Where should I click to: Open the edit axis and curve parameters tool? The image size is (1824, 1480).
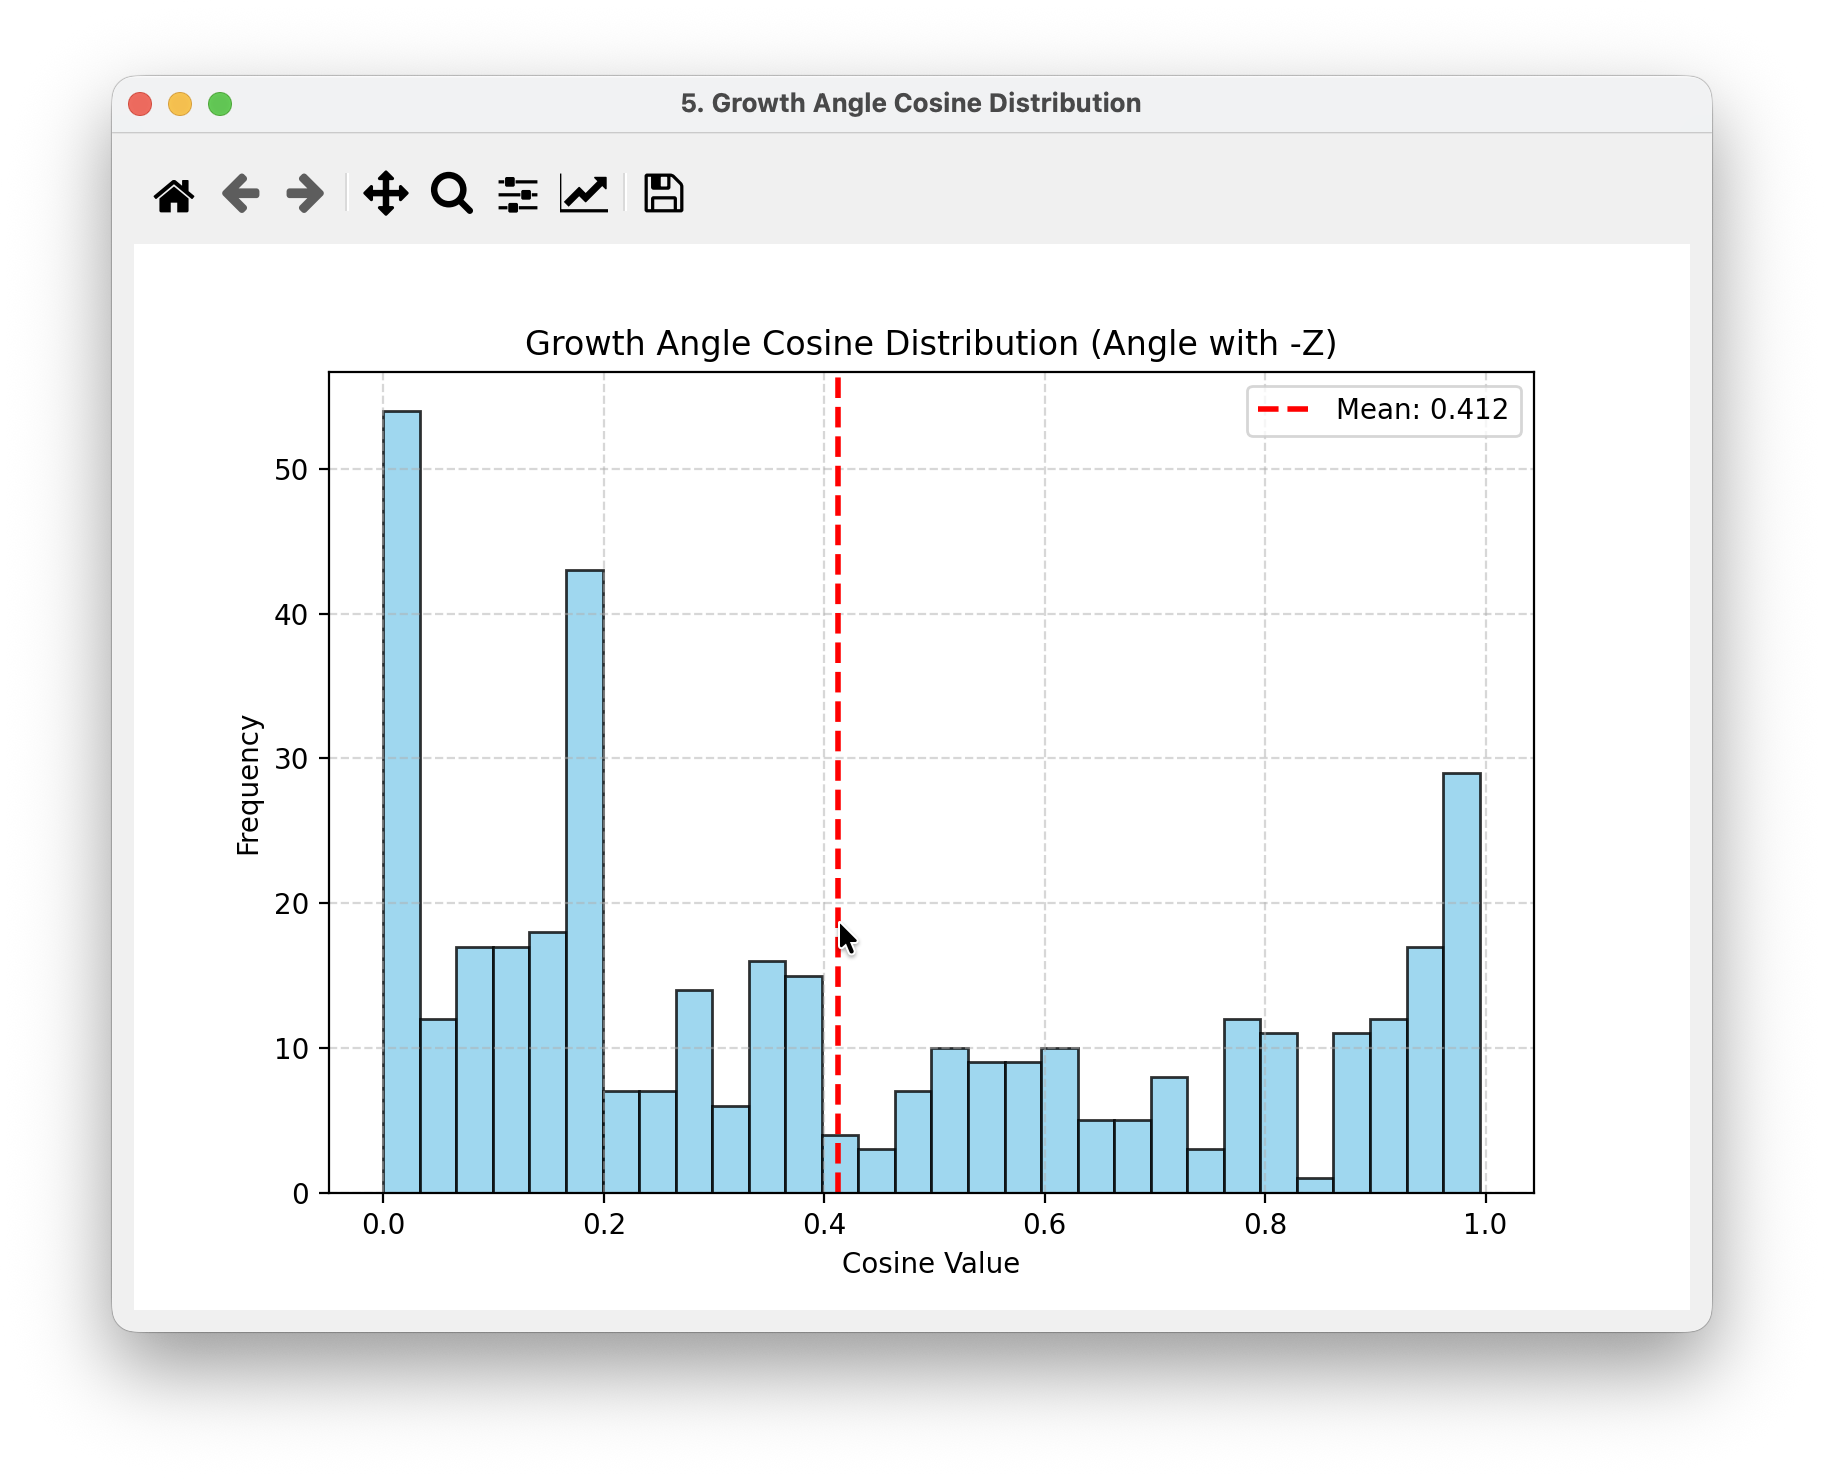coord(584,194)
